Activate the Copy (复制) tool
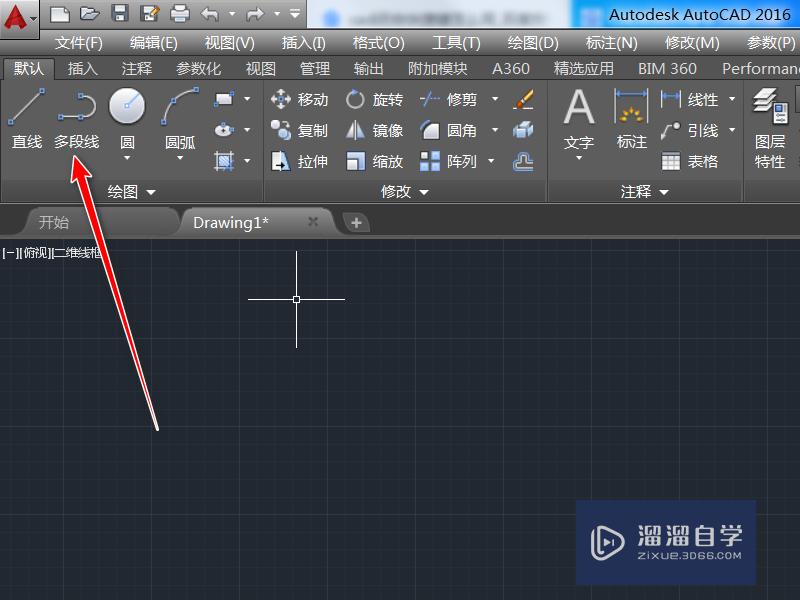This screenshot has height=600, width=800. tap(299, 131)
